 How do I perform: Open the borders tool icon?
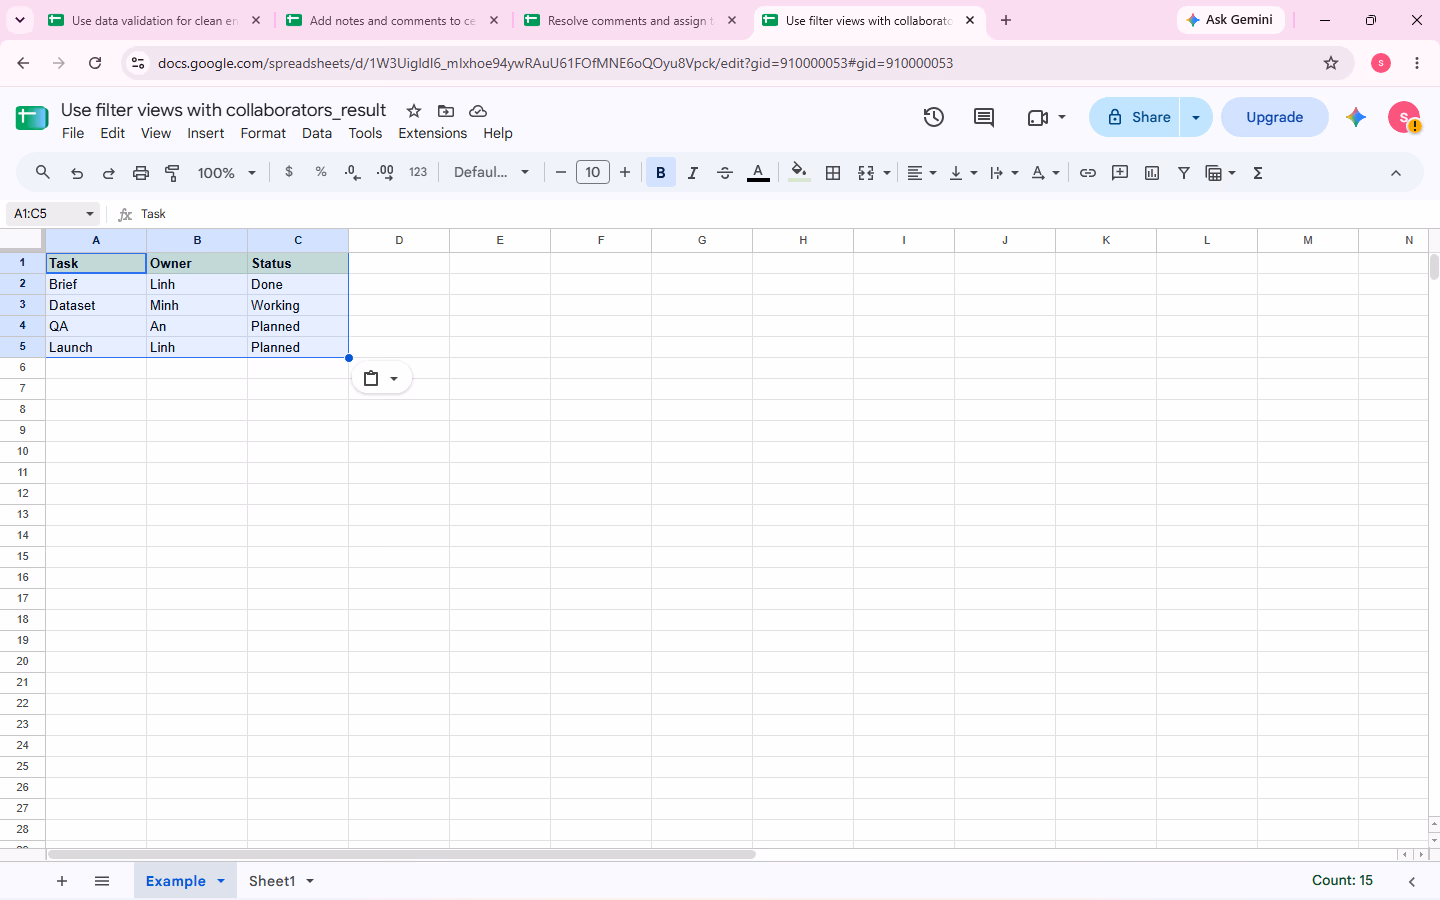[x=833, y=173]
